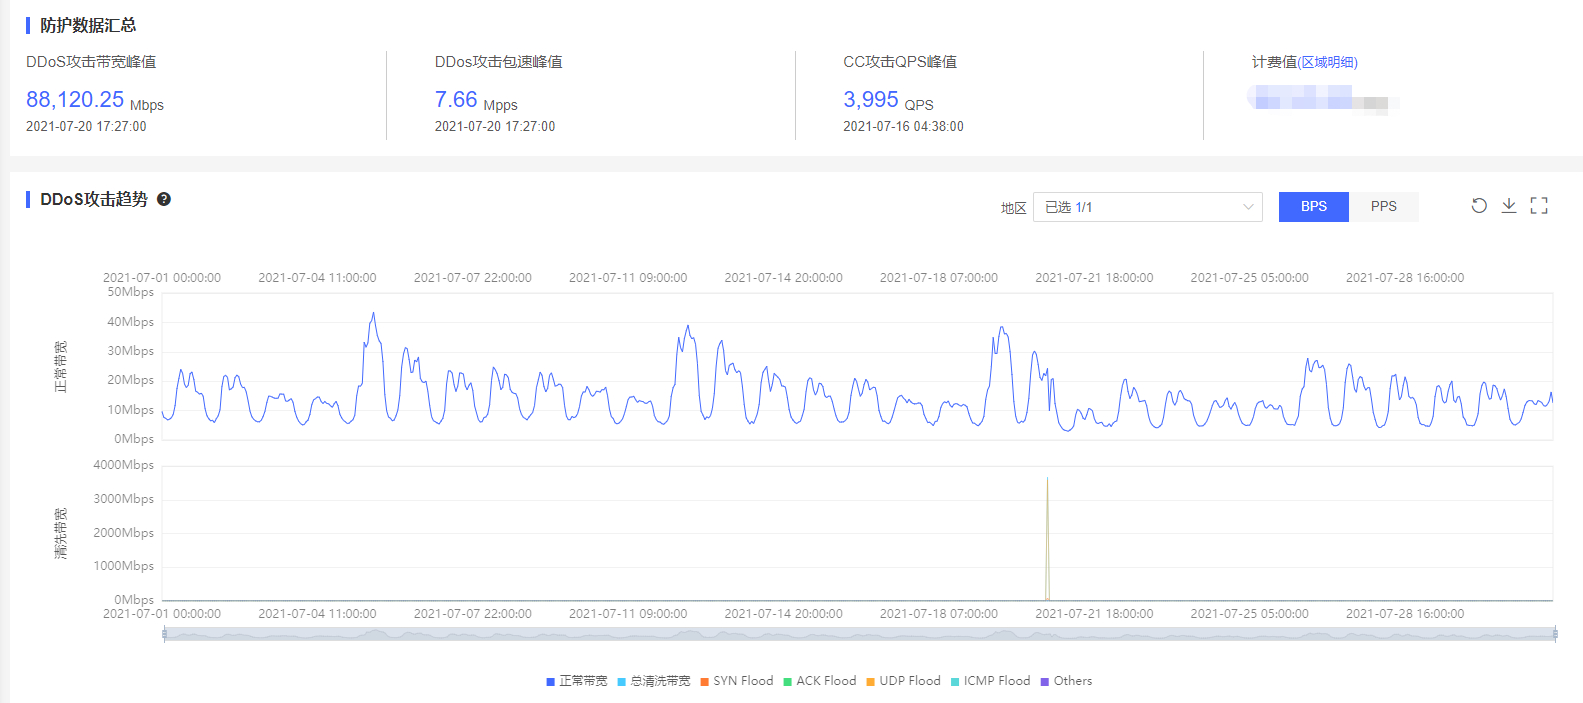Hide the ACK Flood legend series

(820, 681)
